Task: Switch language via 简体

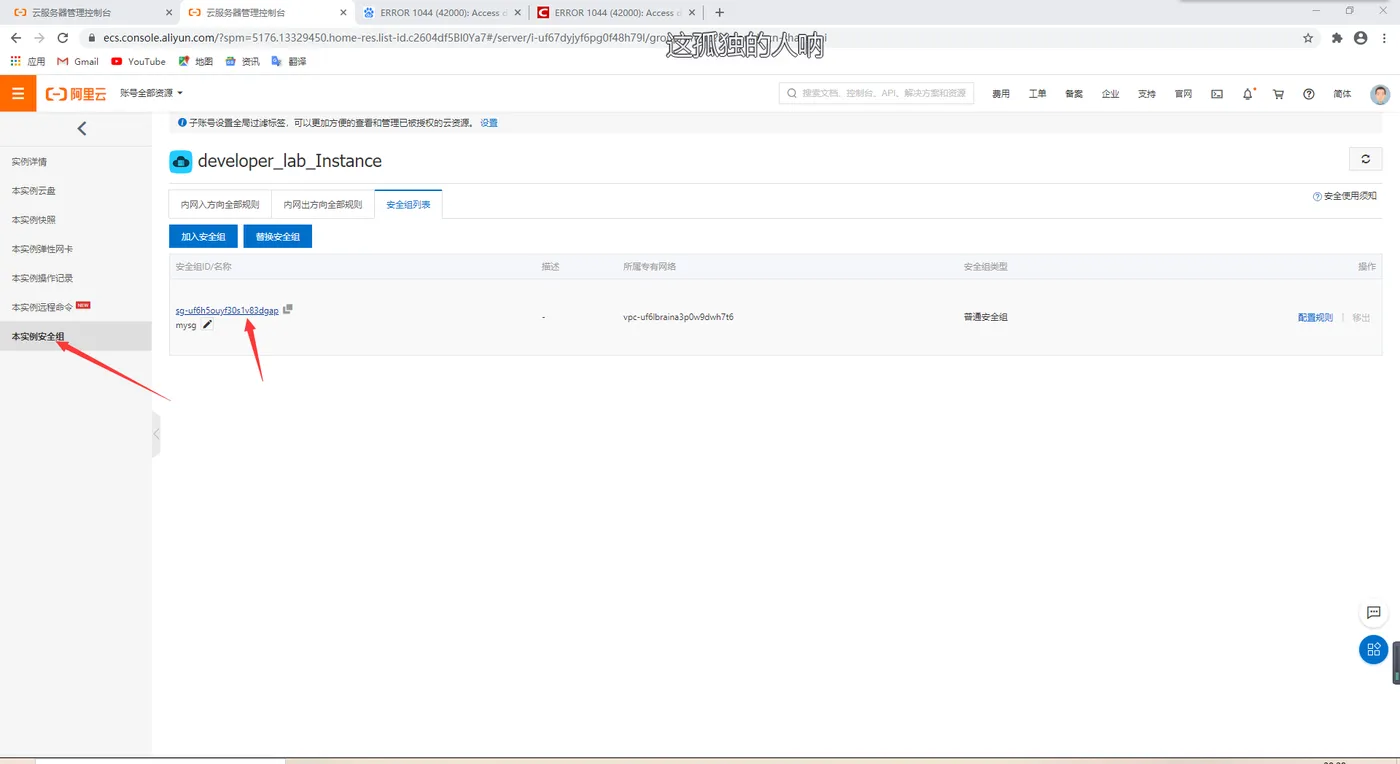Action: click(x=1342, y=94)
